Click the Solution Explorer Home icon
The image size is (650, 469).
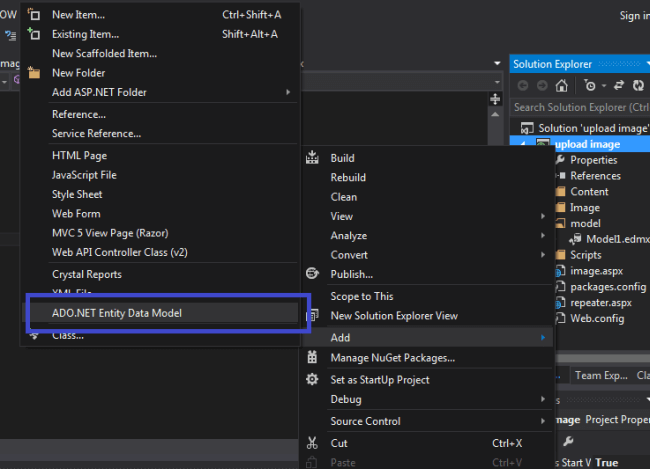click(562, 85)
